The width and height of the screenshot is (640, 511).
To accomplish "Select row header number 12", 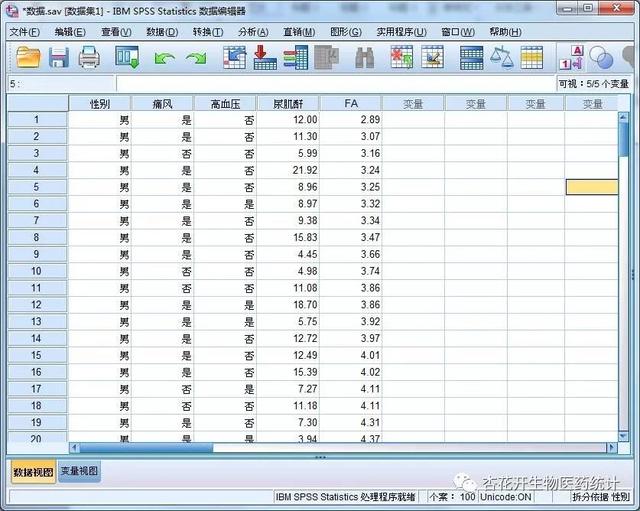I will [x=37, y=305].
